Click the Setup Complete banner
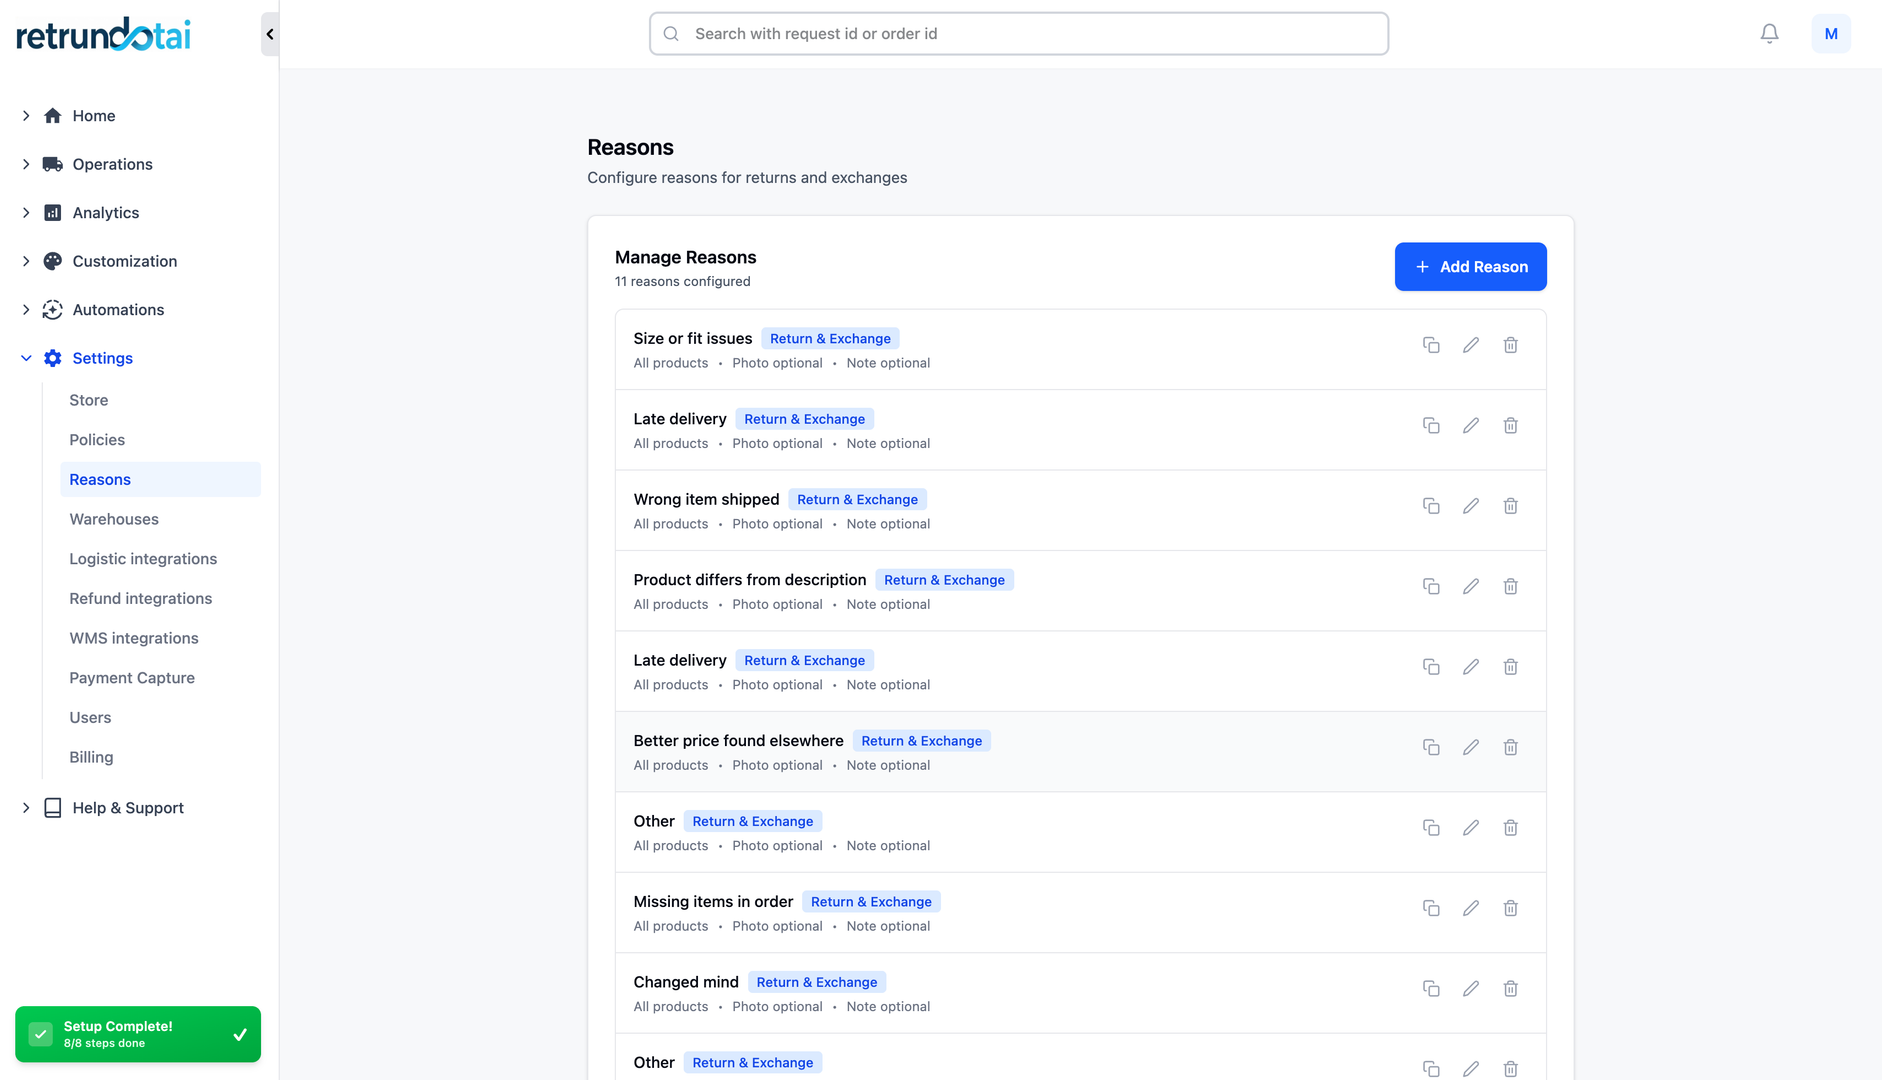 click(138, 1034)
